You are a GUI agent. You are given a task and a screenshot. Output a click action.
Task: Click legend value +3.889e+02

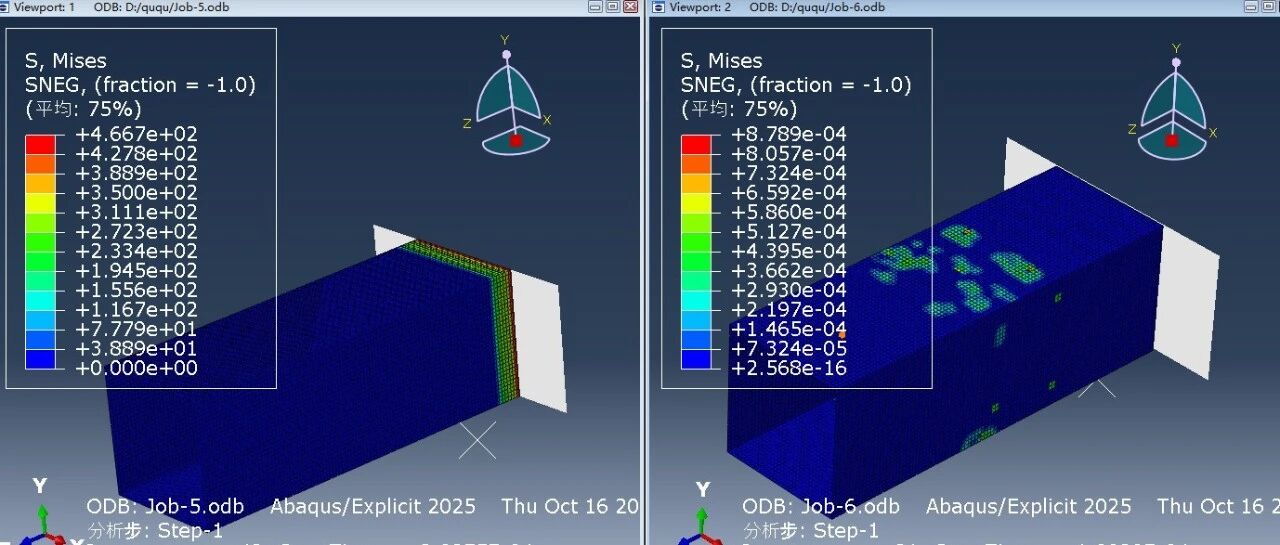(137, 173)
